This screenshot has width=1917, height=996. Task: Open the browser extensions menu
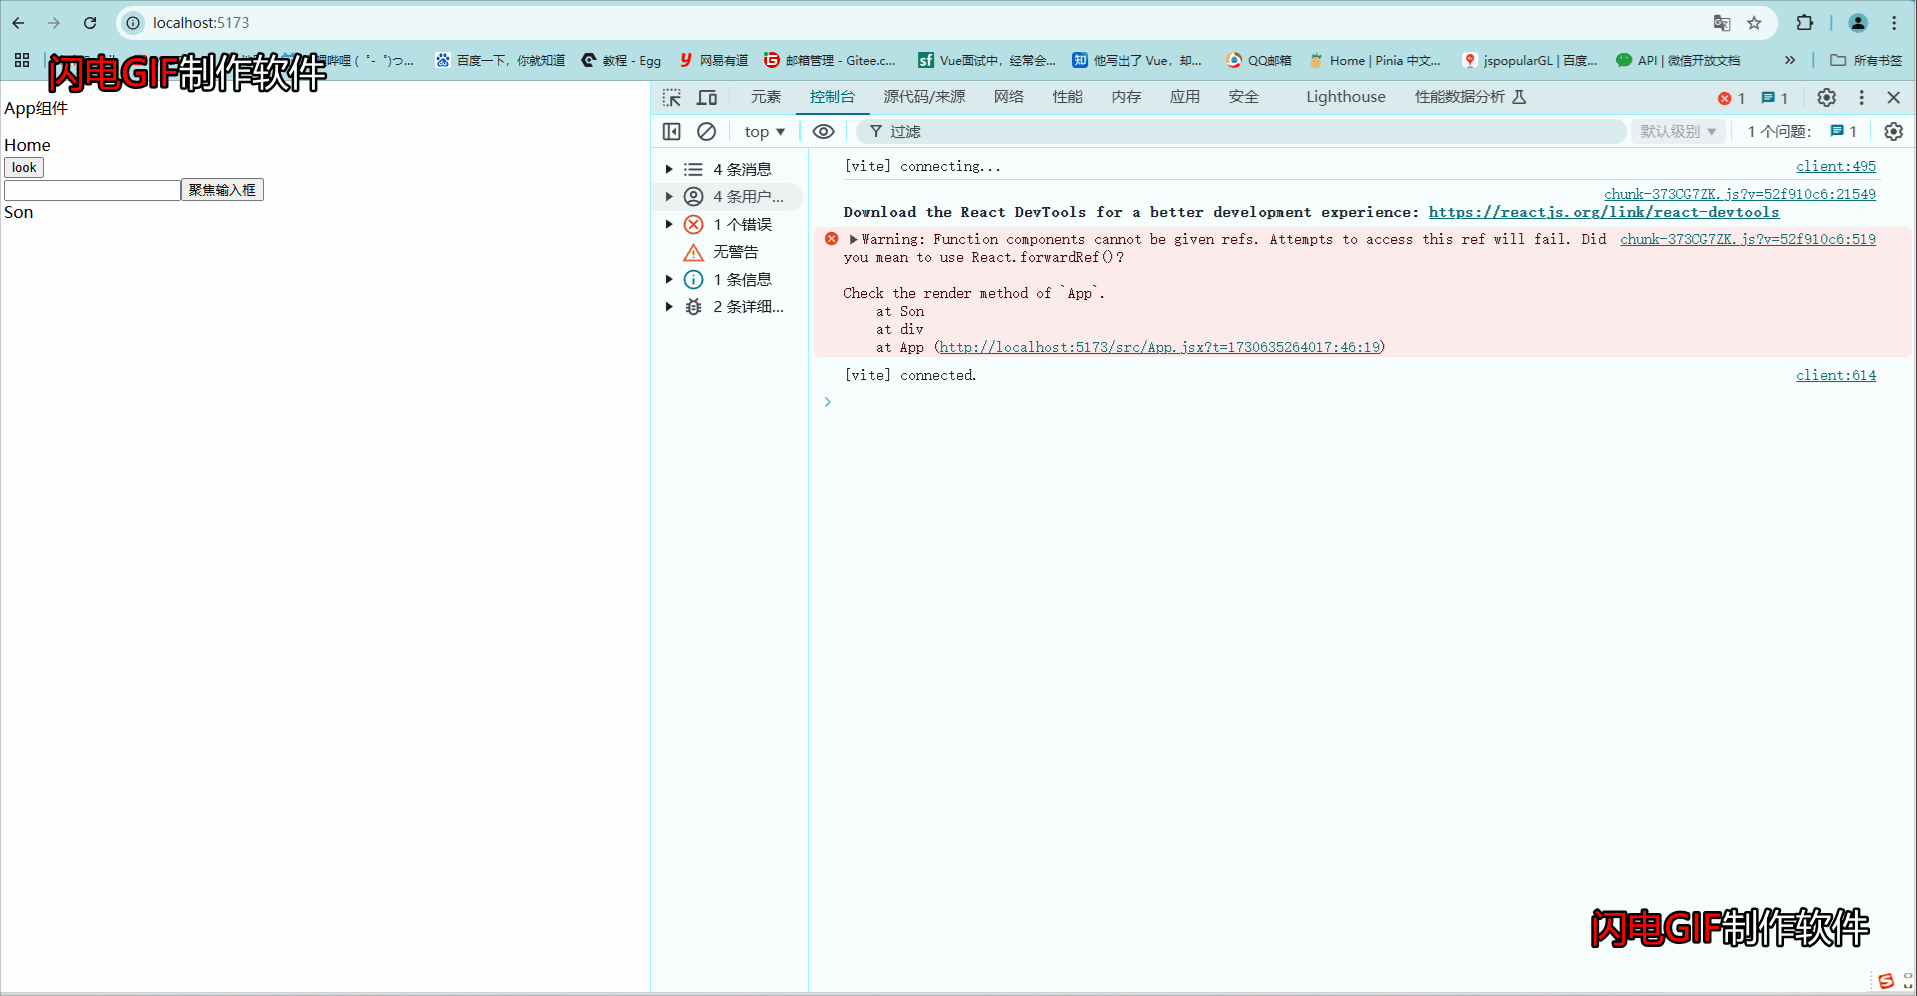[1805, 23]
